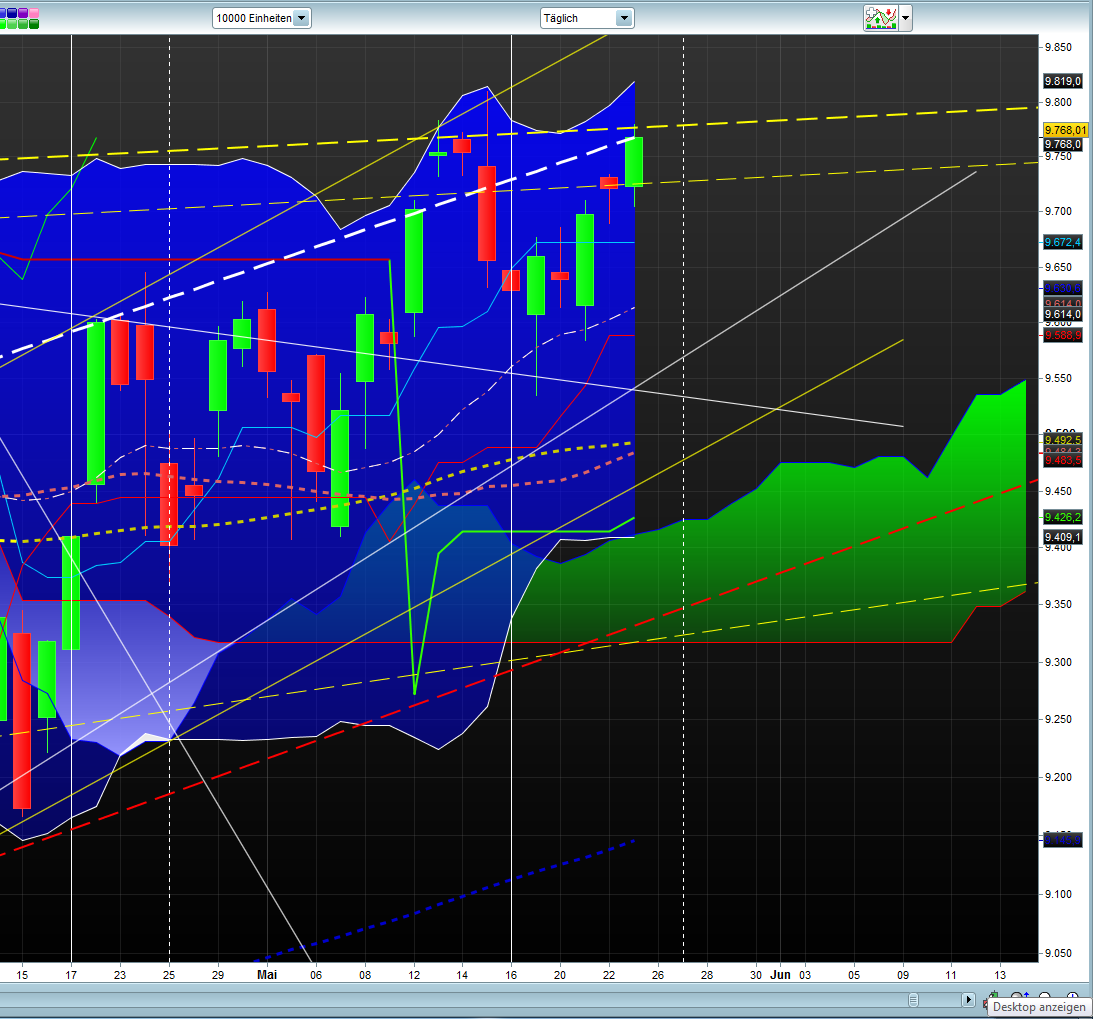Select the purple color scheme square
Viewport: 1093px width, 1019px height.
pyautogui.click(x=23, y=13)
